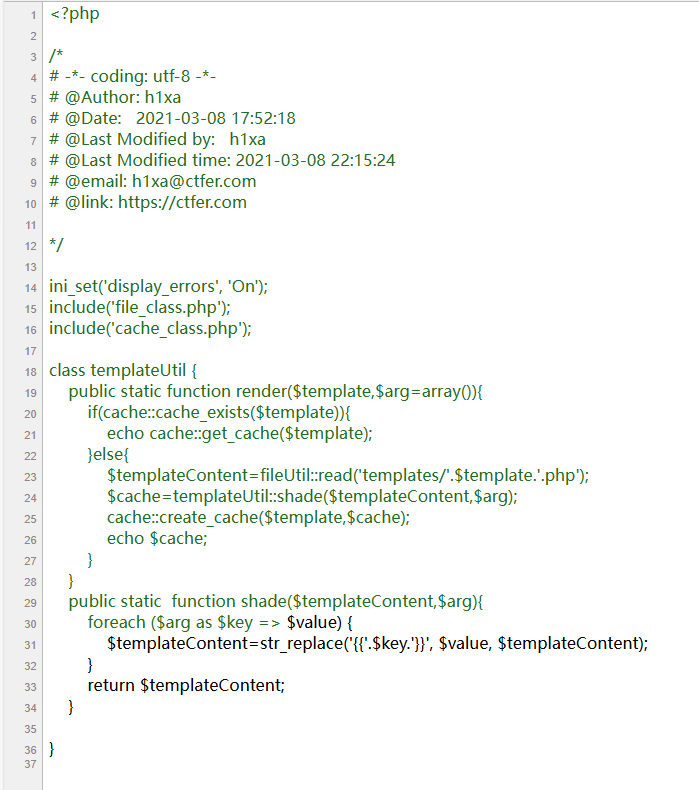This screenshot has width=699, height=790.
Task: Click the 'public static function render' line
Action: click(276, 391)
